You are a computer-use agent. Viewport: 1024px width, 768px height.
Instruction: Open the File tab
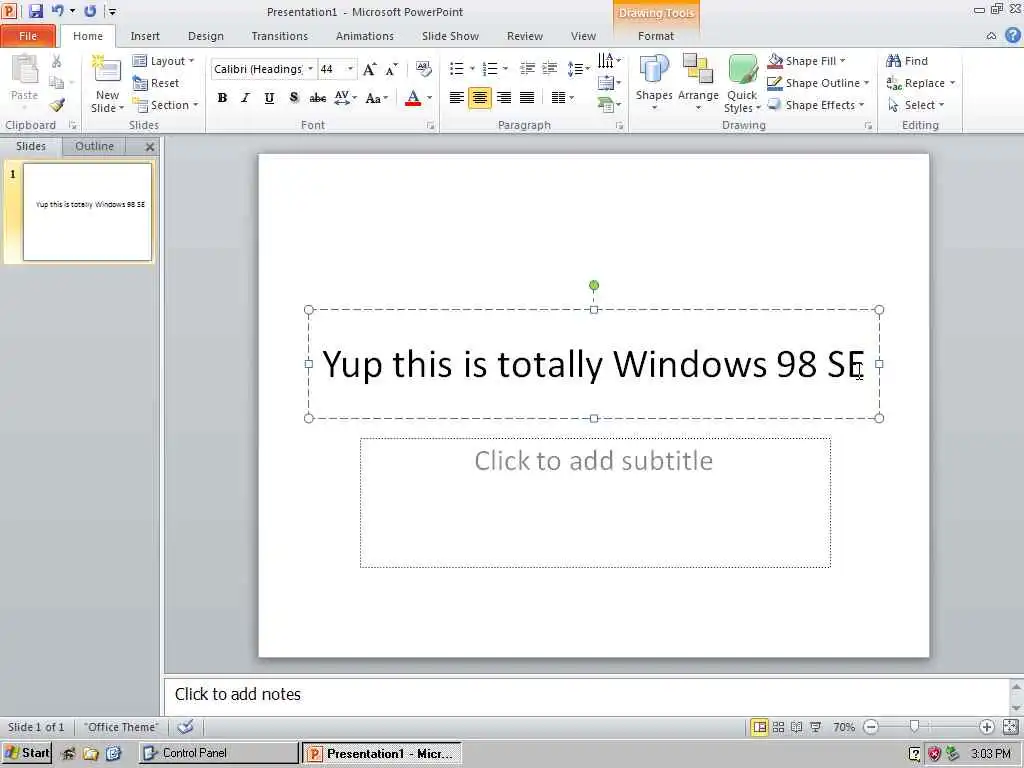pyautogui.click(x=28, y=36)
